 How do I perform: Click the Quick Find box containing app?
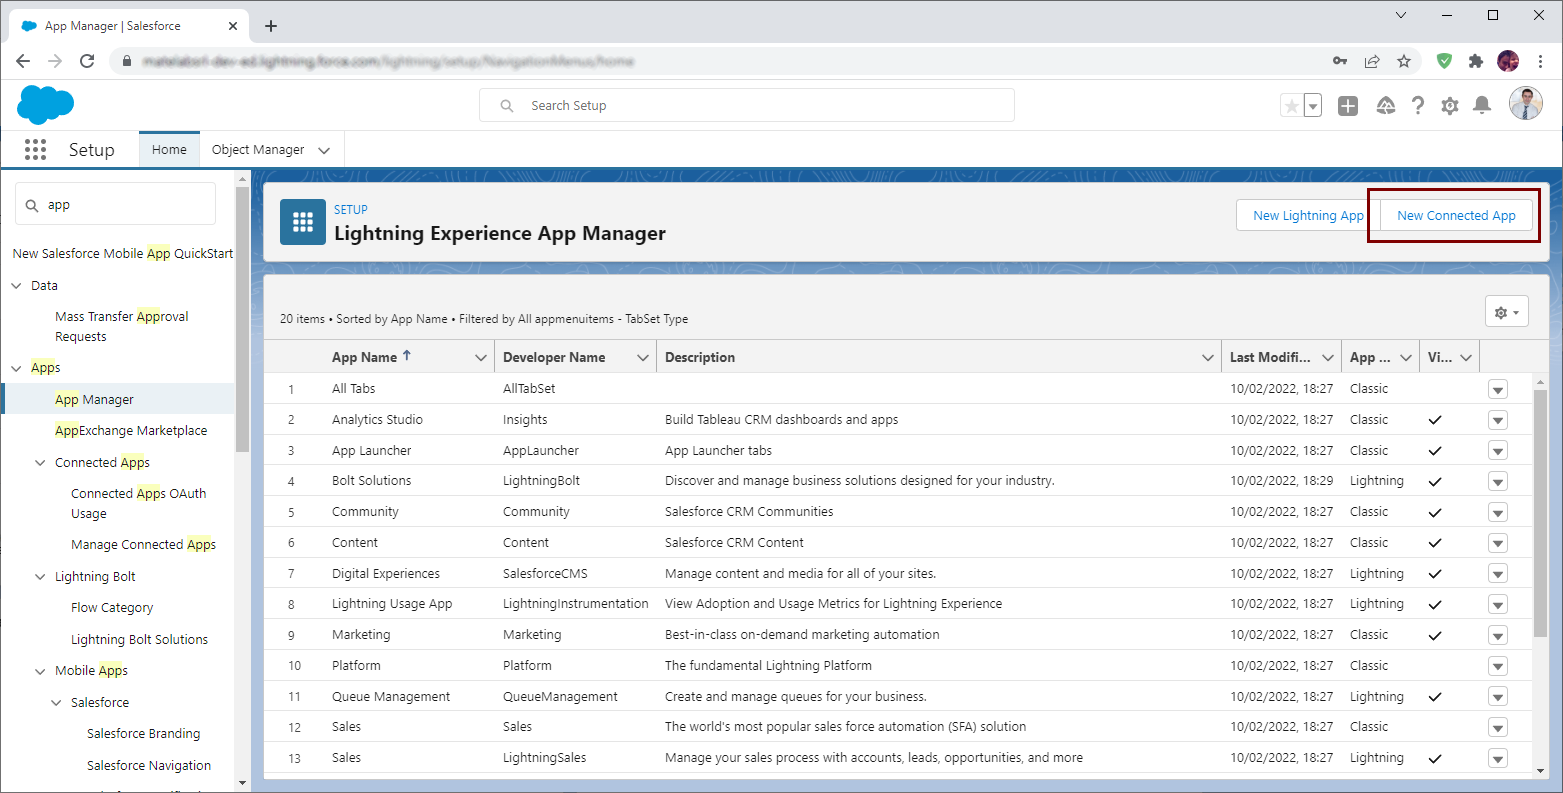[x=116, y=204]
